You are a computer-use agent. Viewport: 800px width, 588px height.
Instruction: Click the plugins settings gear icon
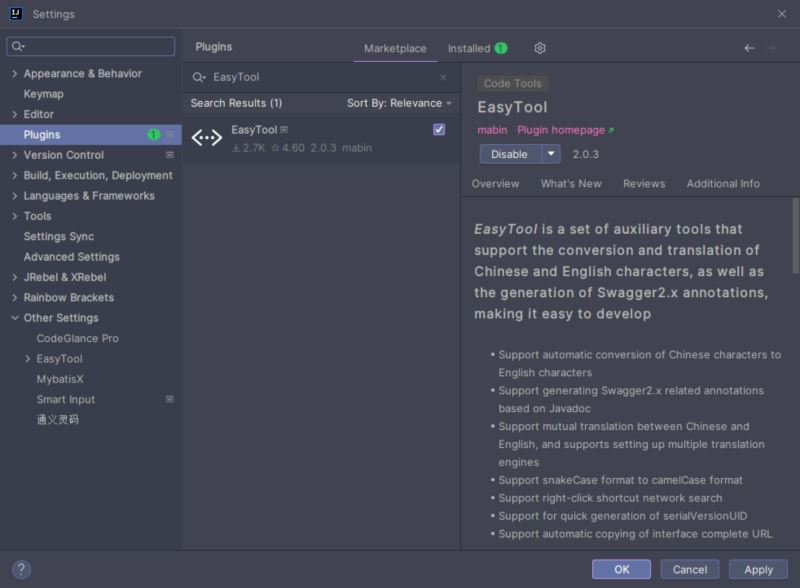[540, 48]
